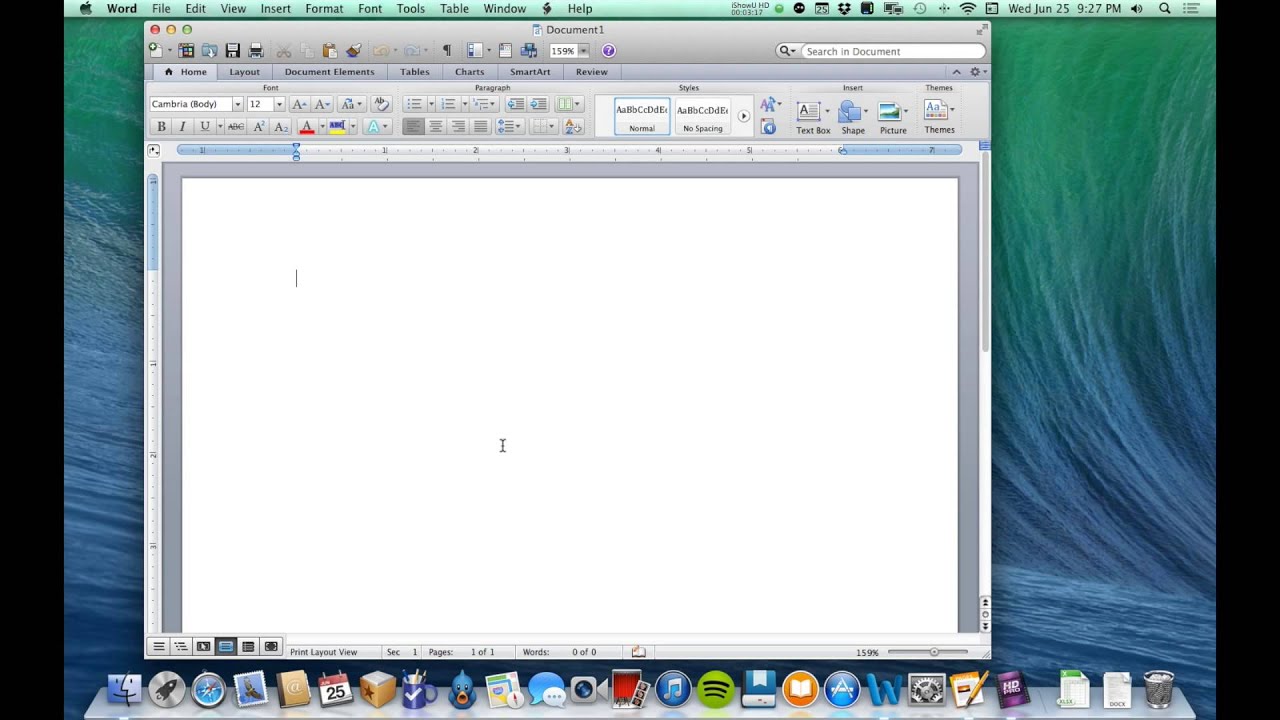This screenshot has height=720, width=1280.
Task: Open the Format menu
Action: [324, 8]
